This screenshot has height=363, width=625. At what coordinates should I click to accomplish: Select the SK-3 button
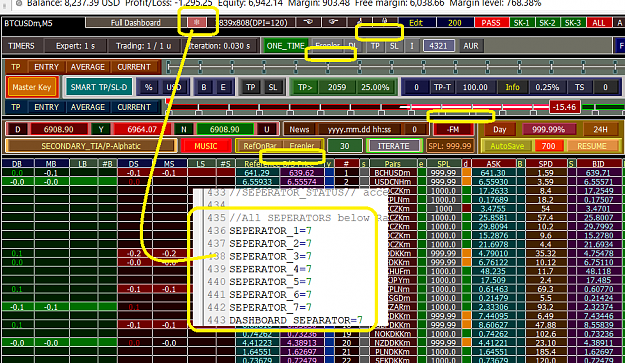click(573, 23)
